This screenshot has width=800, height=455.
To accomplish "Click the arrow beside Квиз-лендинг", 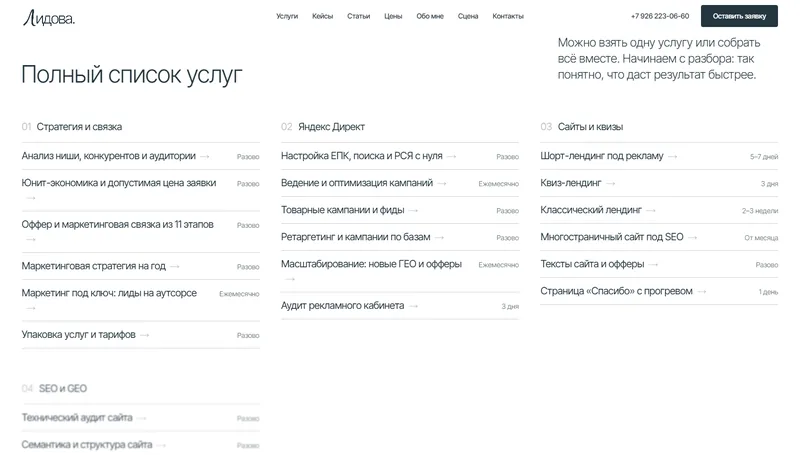I will 611,184.
